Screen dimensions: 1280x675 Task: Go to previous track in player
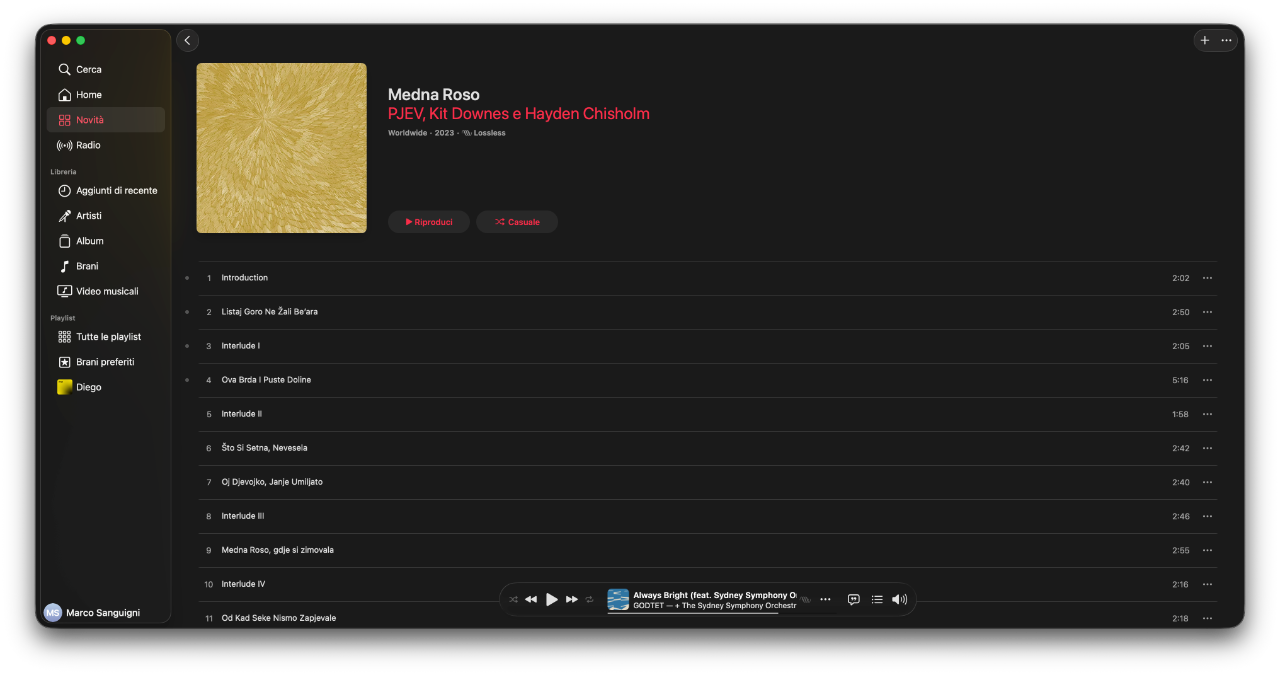click(x=531, y=599)
